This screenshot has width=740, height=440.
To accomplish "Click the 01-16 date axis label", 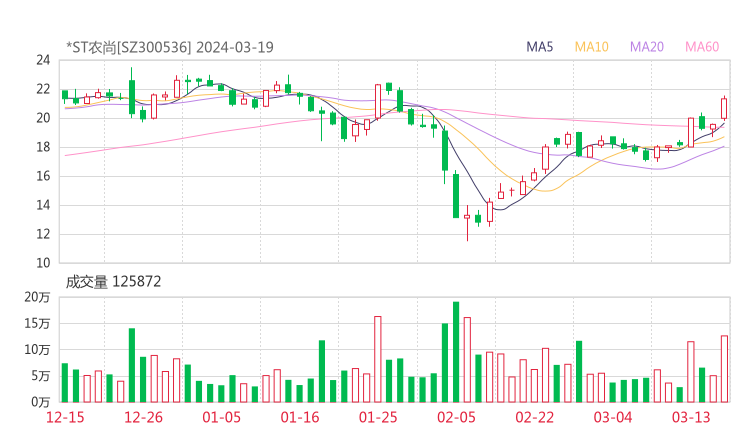I will (300, 417).
